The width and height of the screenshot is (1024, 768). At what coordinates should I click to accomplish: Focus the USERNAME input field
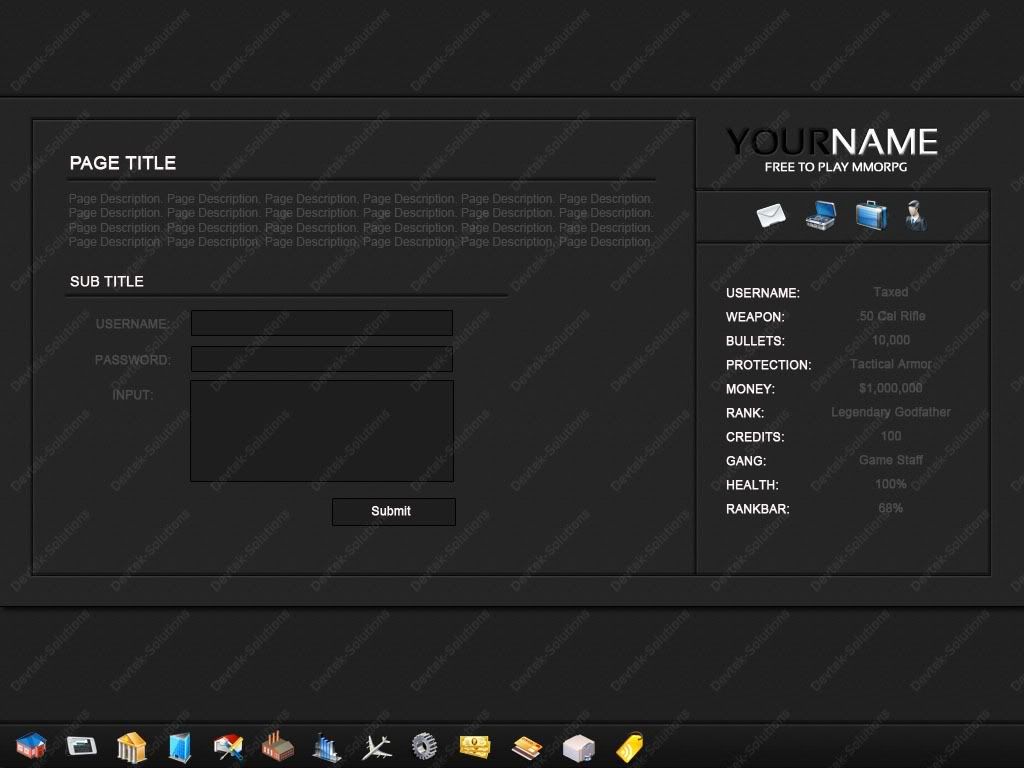321,323
